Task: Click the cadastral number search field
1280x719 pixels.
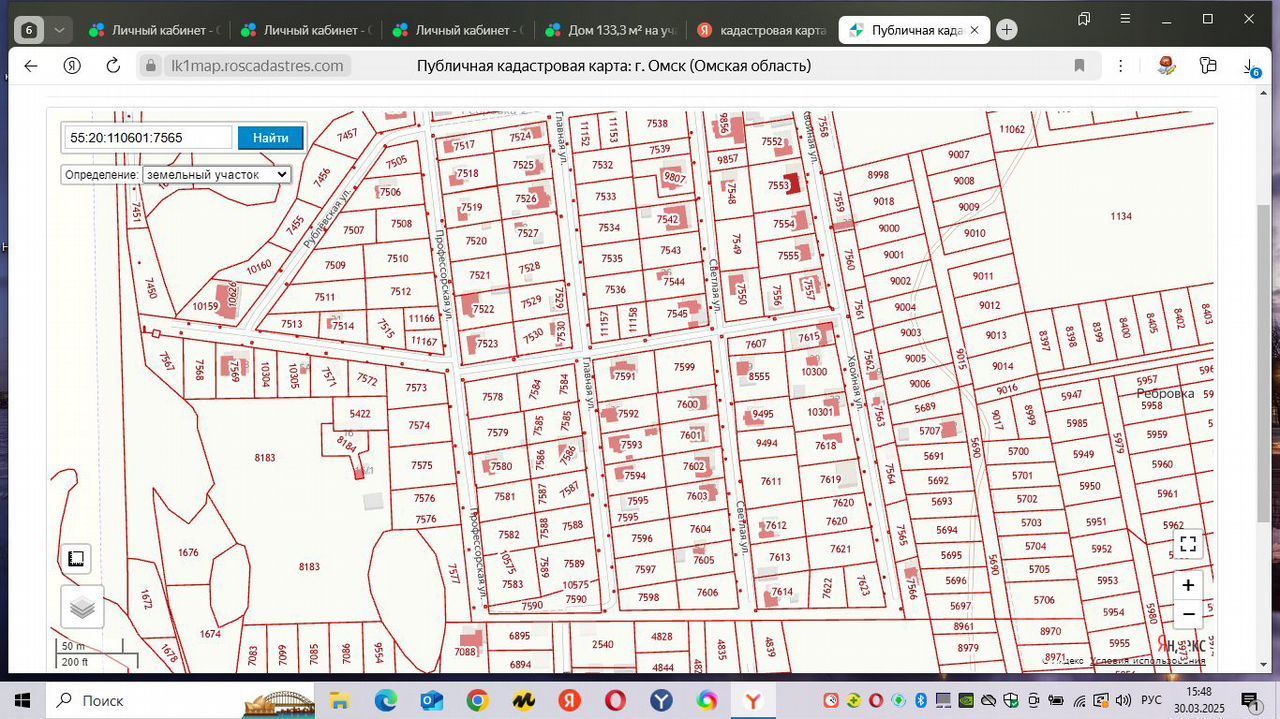Action: point(150,138)
